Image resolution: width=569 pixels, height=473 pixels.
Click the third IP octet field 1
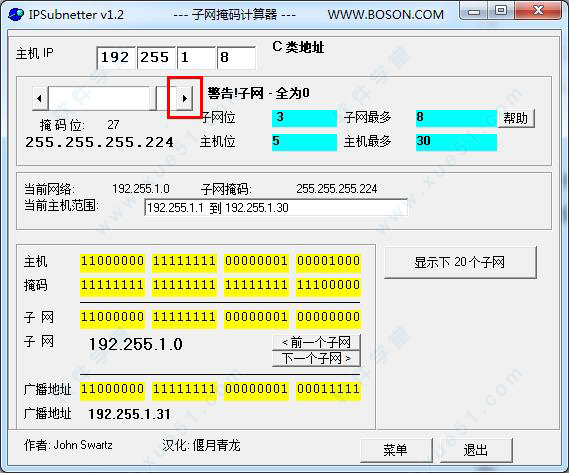tap(196, 58)
